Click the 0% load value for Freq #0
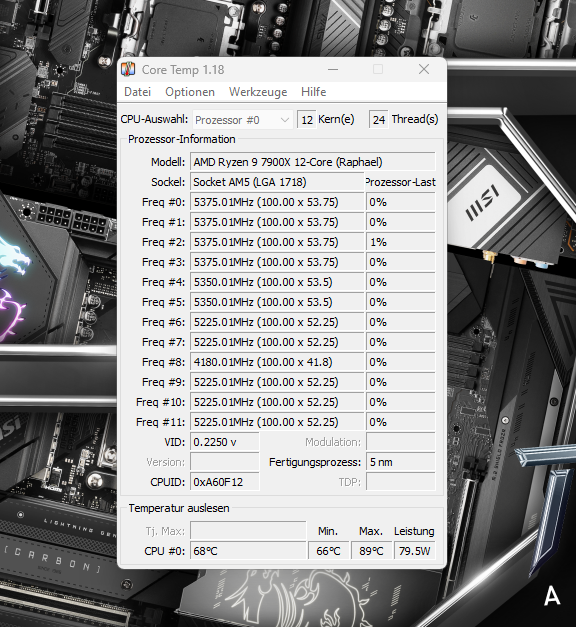 point(400,202)
